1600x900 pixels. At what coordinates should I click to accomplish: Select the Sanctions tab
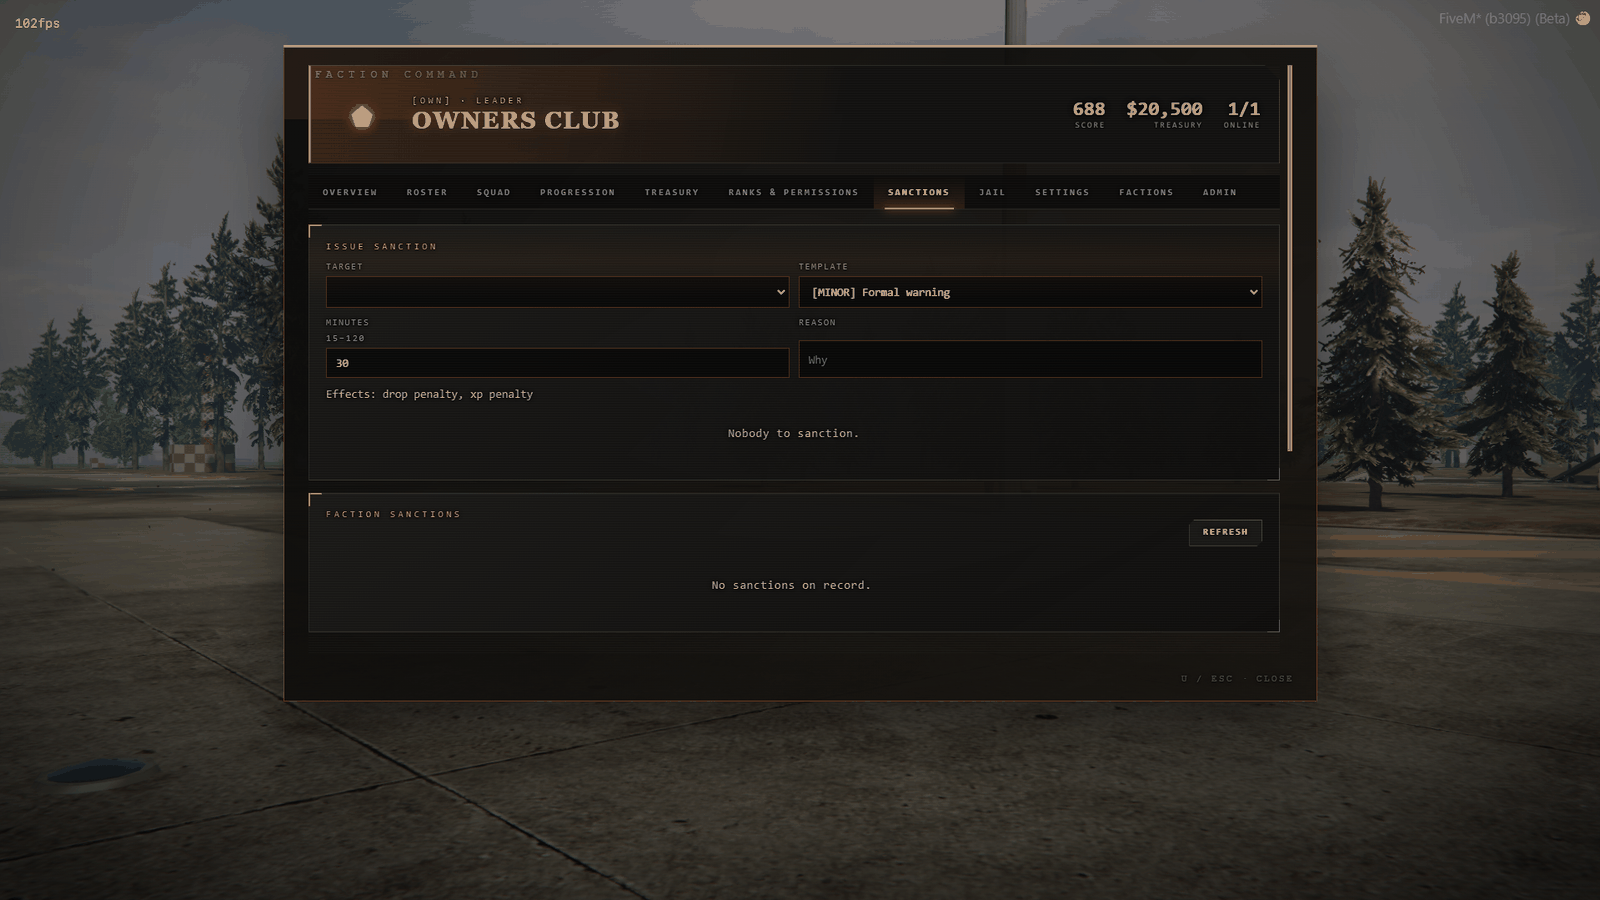click(x=919, y=192)
